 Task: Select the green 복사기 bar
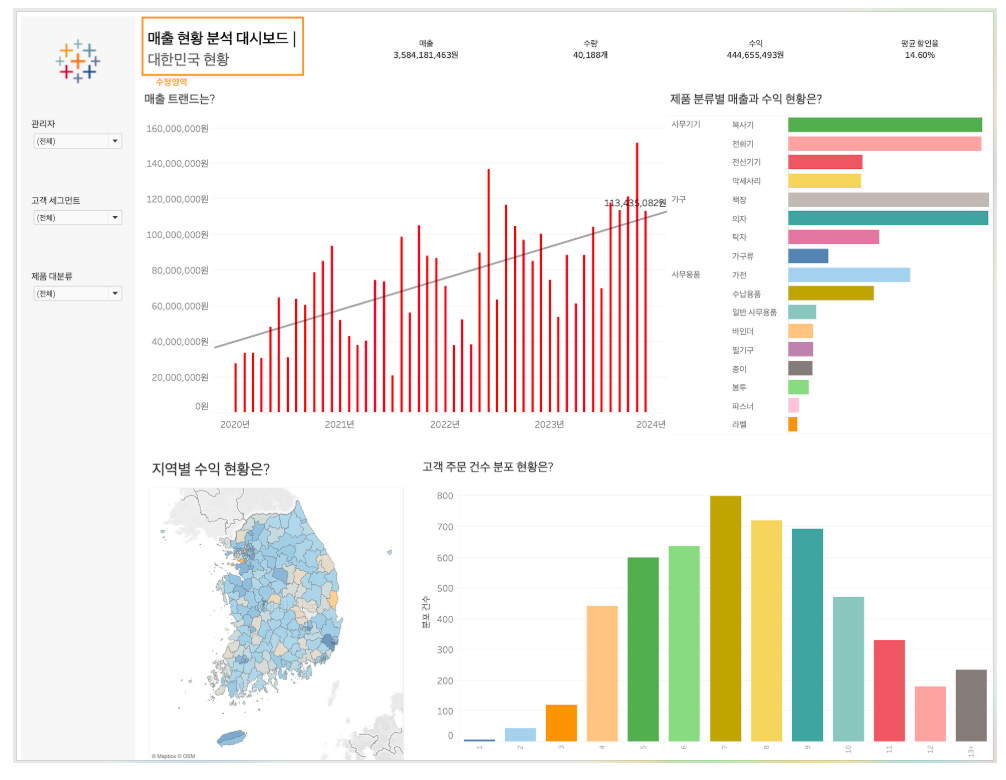coord(884,125)
